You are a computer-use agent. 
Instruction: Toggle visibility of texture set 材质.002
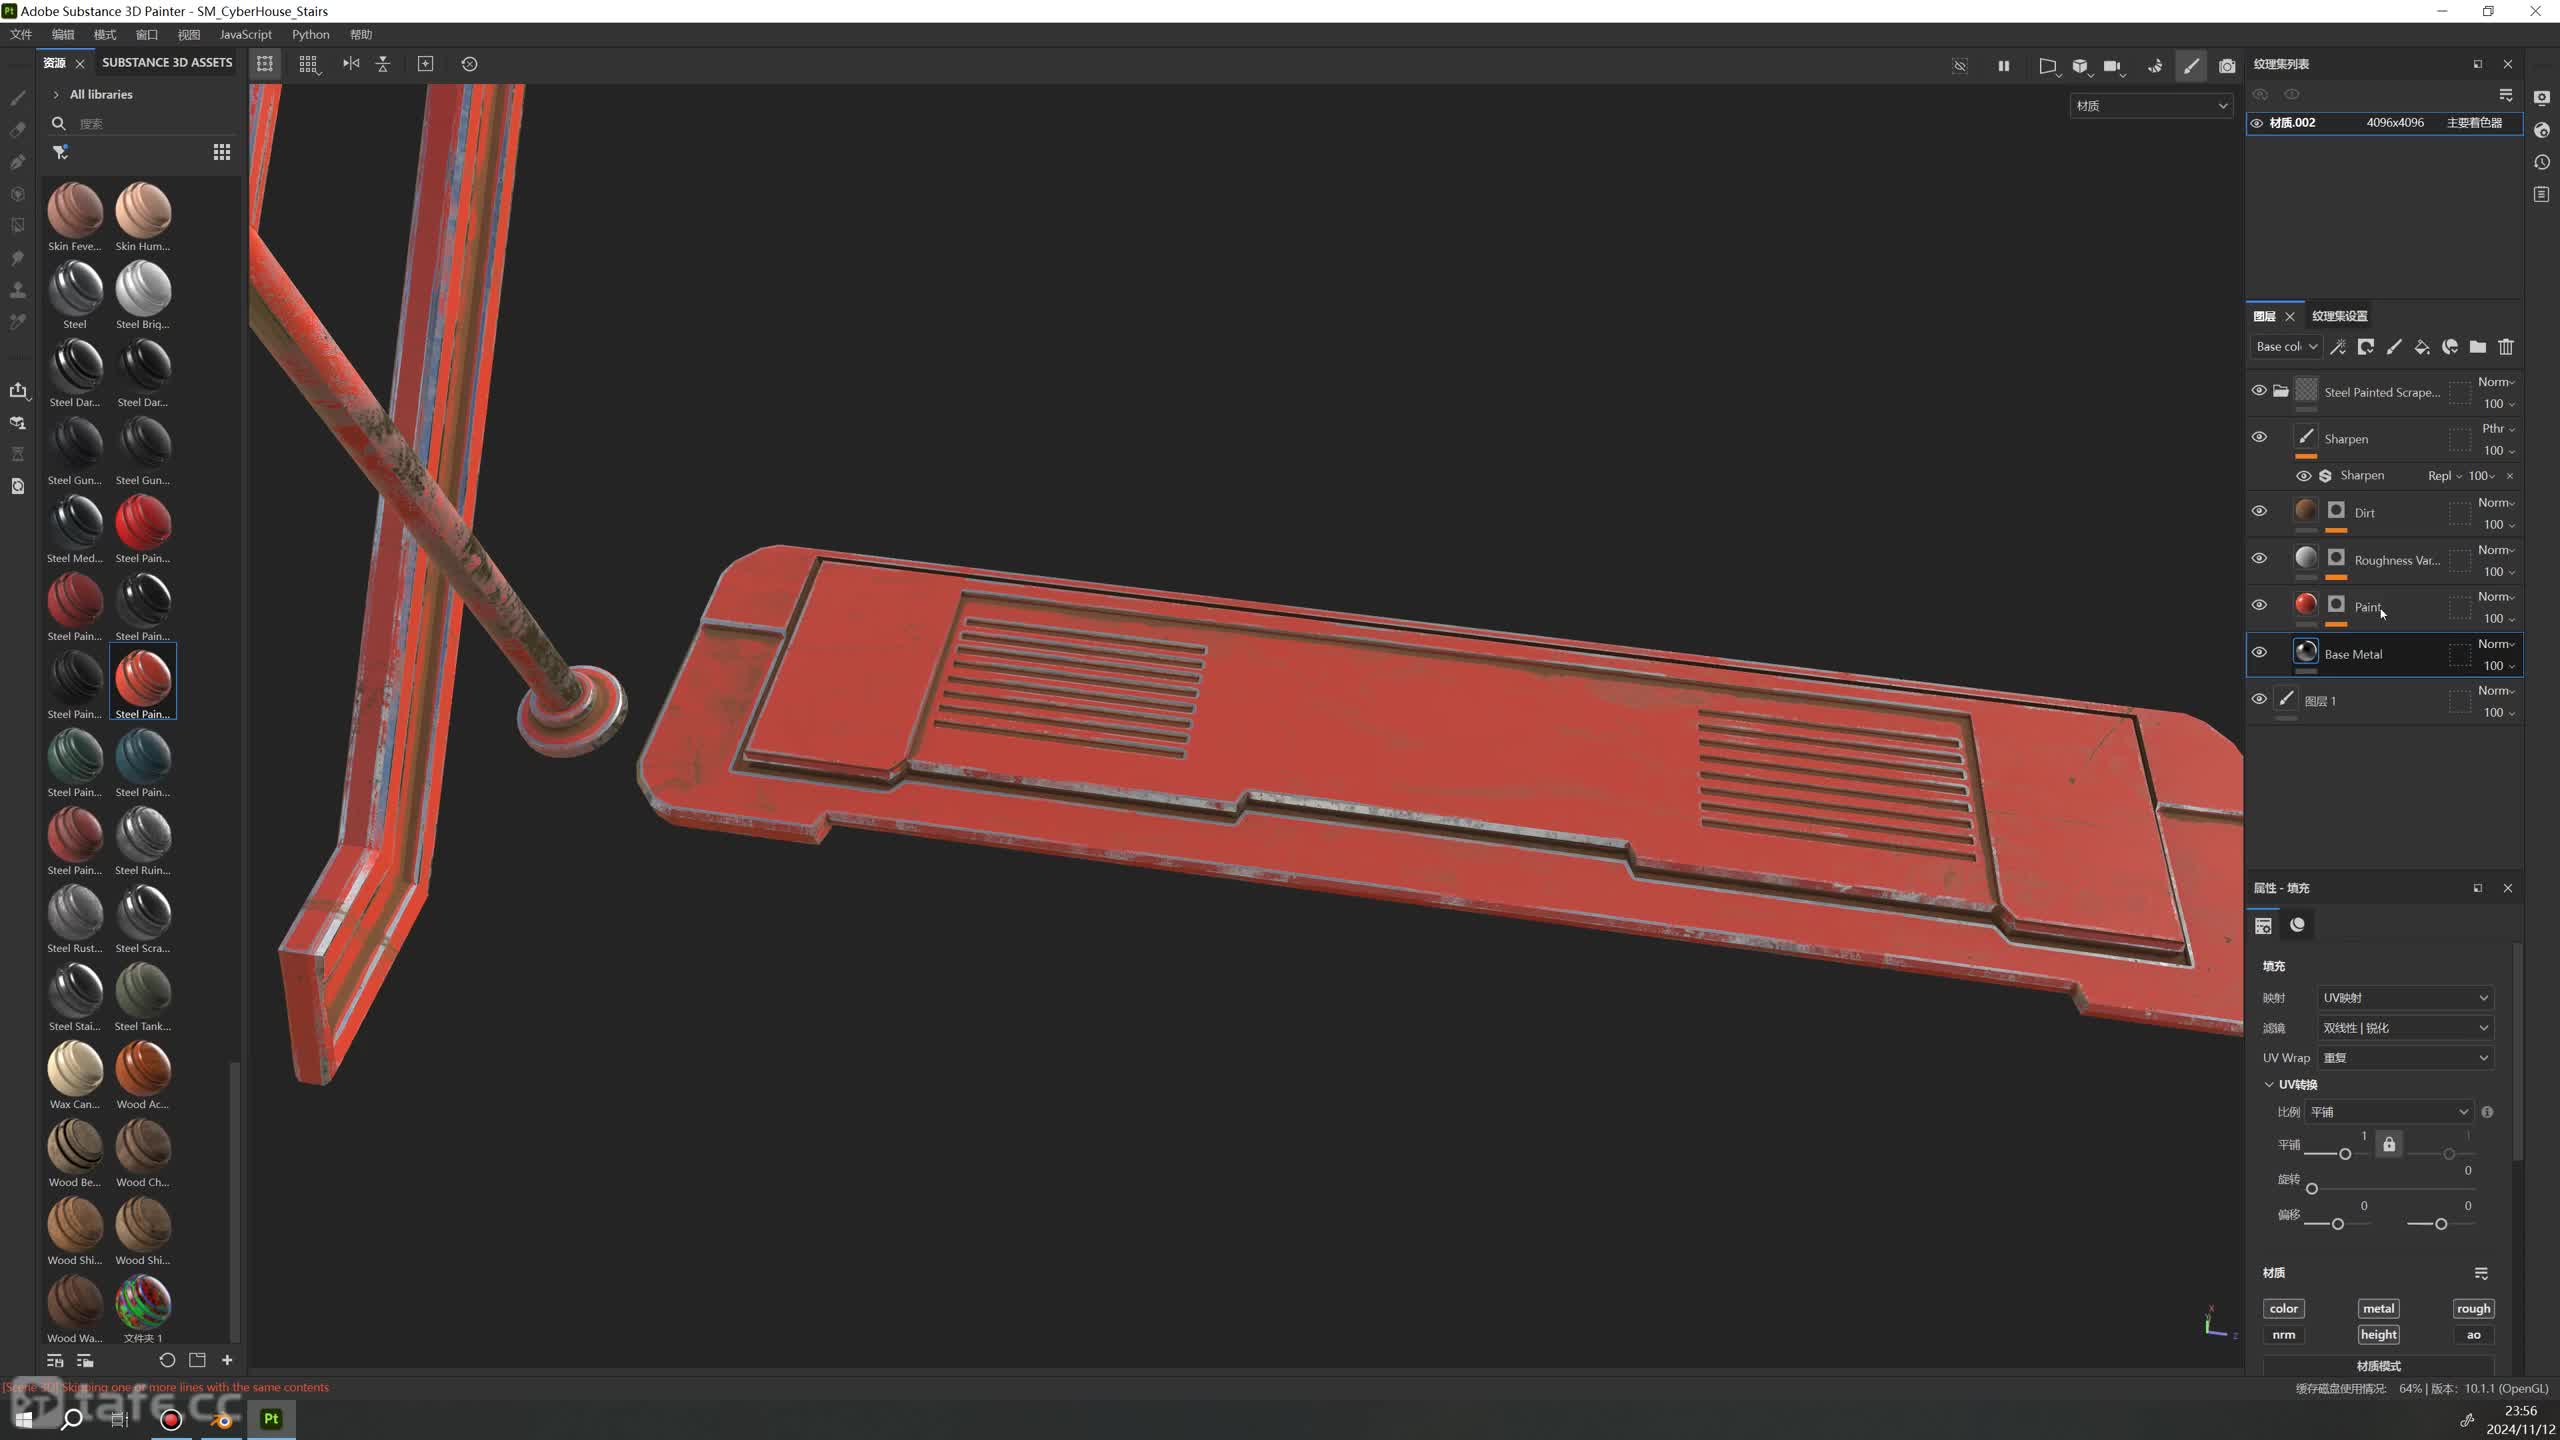pos(2257,123)
